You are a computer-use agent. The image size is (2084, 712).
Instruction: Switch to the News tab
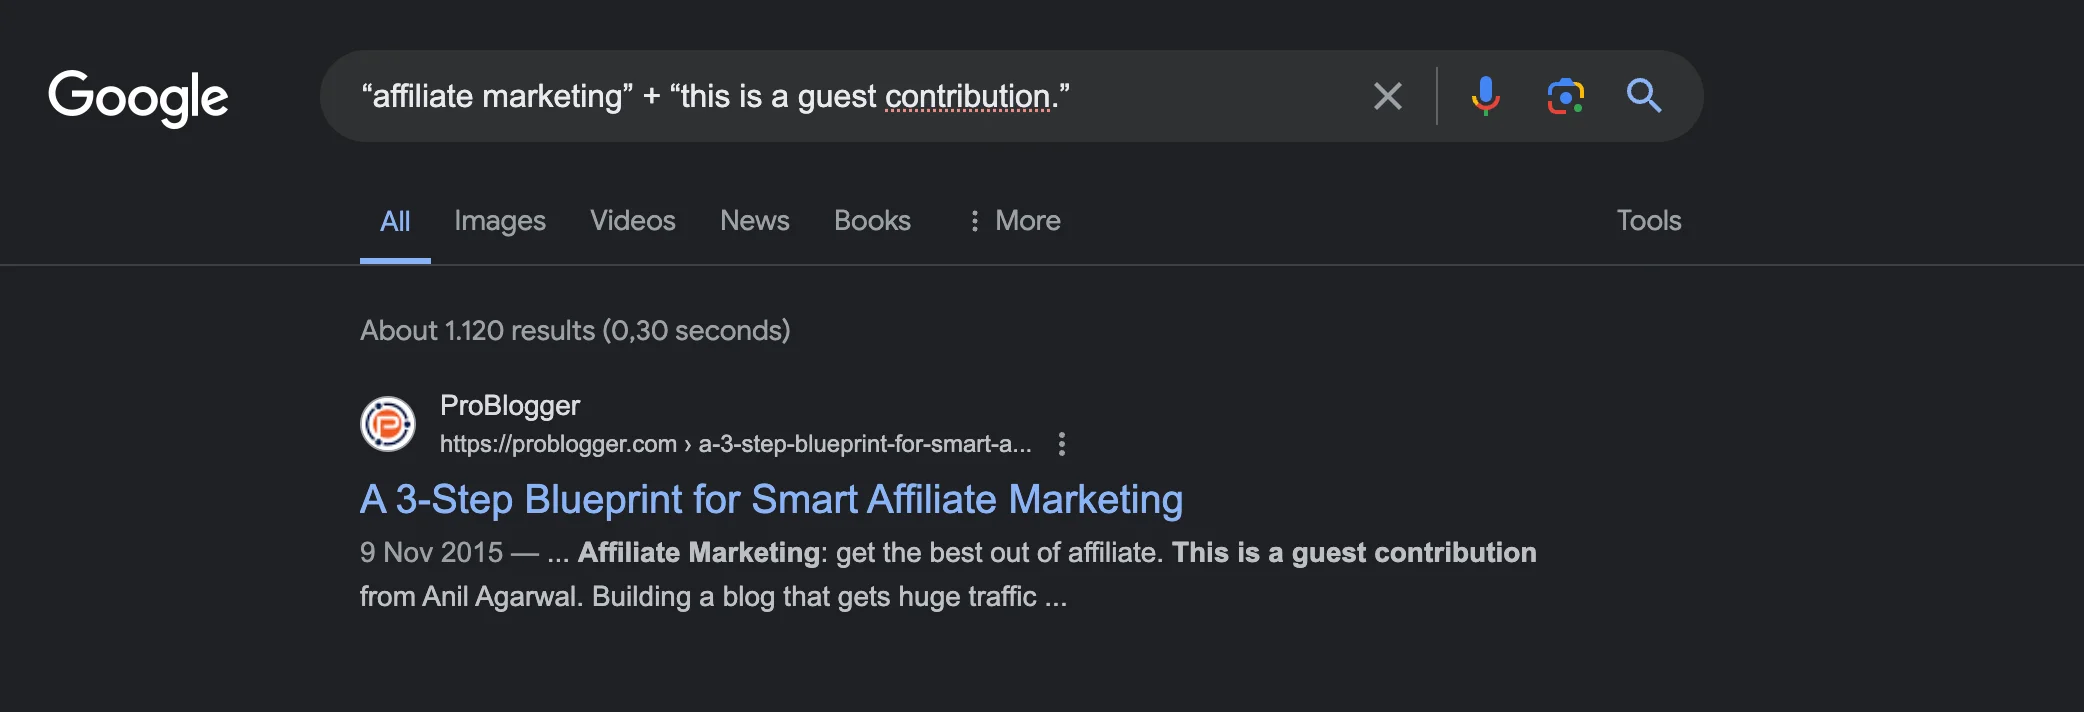pos(754,221)
